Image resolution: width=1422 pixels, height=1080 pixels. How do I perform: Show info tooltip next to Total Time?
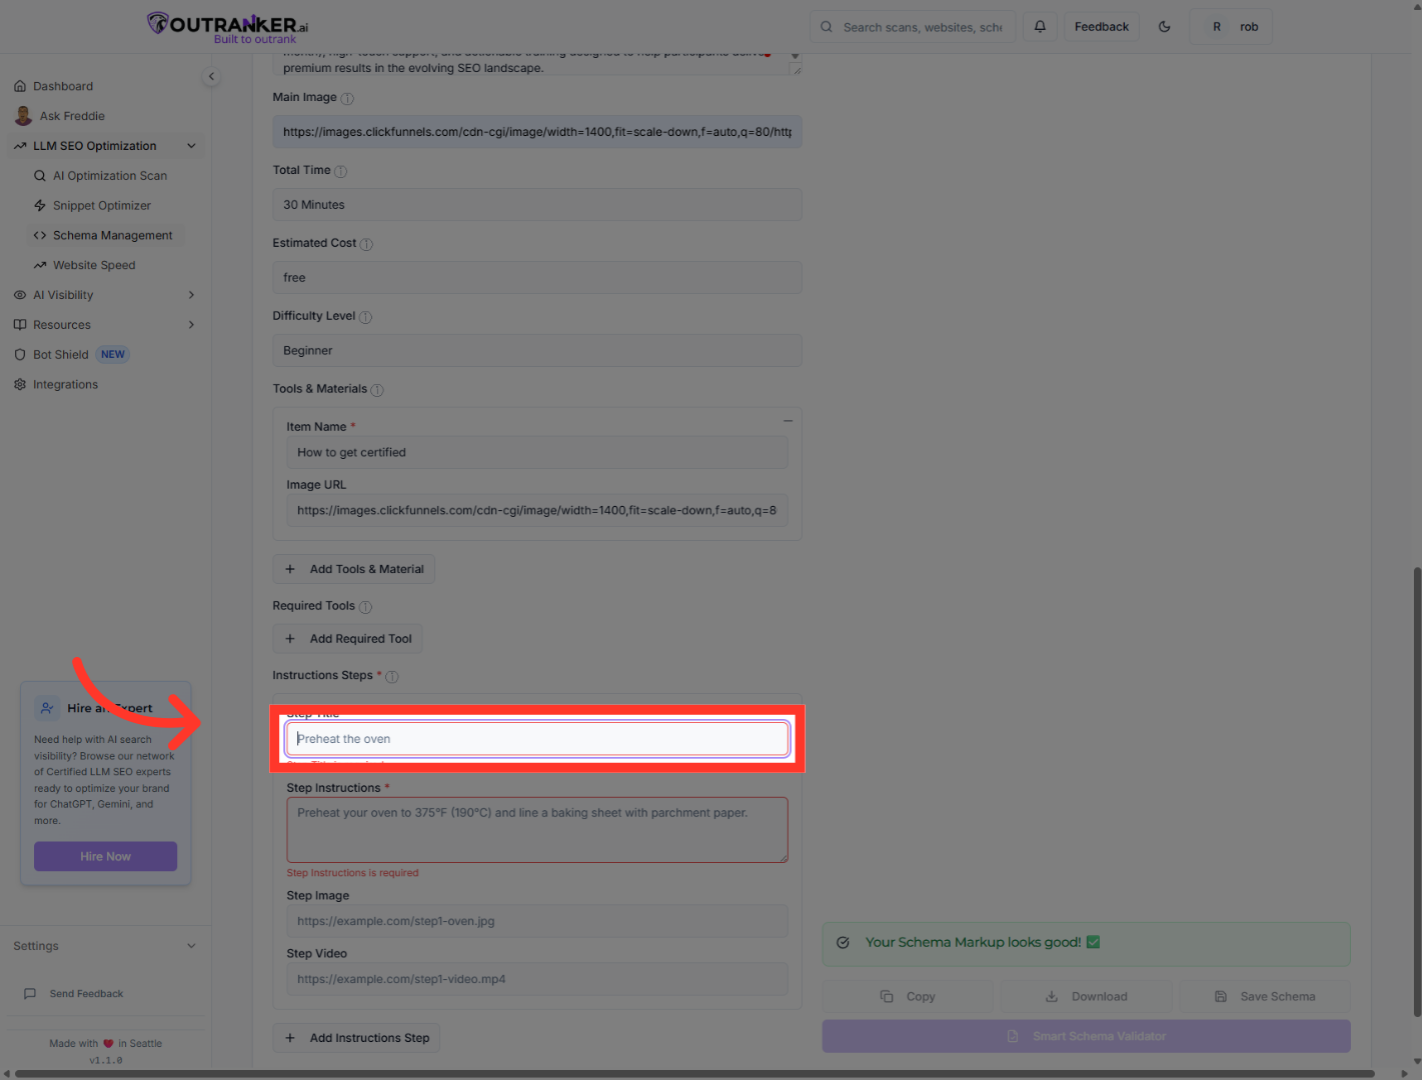tap(340, 171)
